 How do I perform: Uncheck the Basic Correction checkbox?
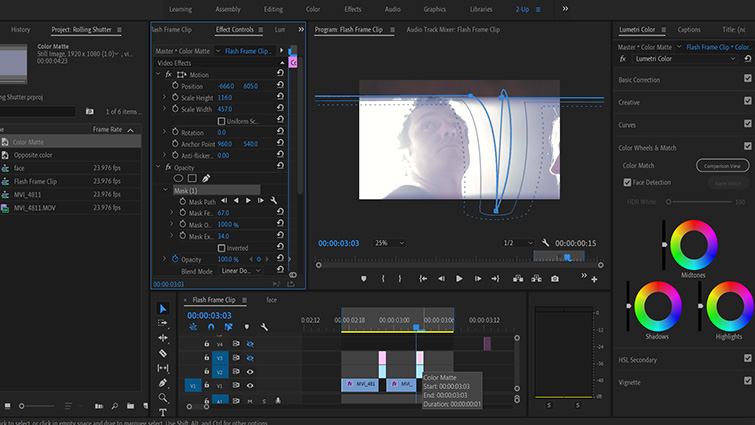[x=748, y=79]
